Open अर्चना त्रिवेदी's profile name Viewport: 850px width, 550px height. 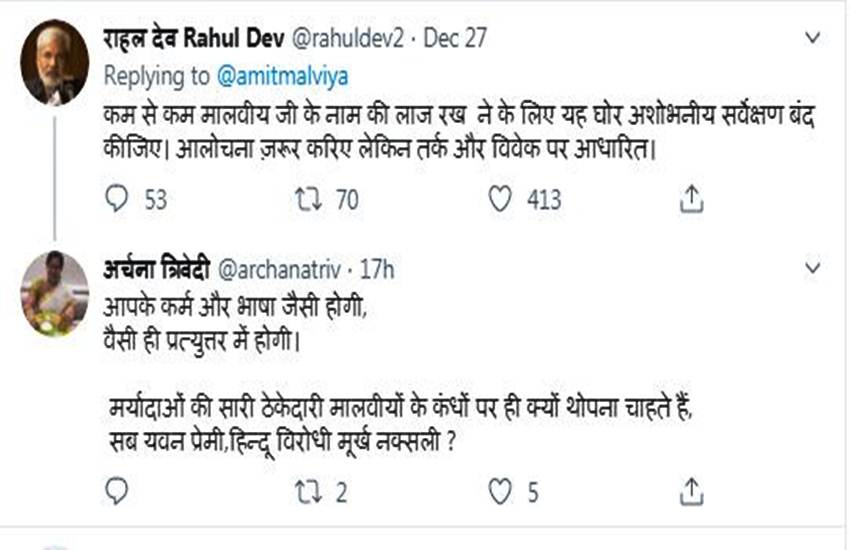[155, 269]
